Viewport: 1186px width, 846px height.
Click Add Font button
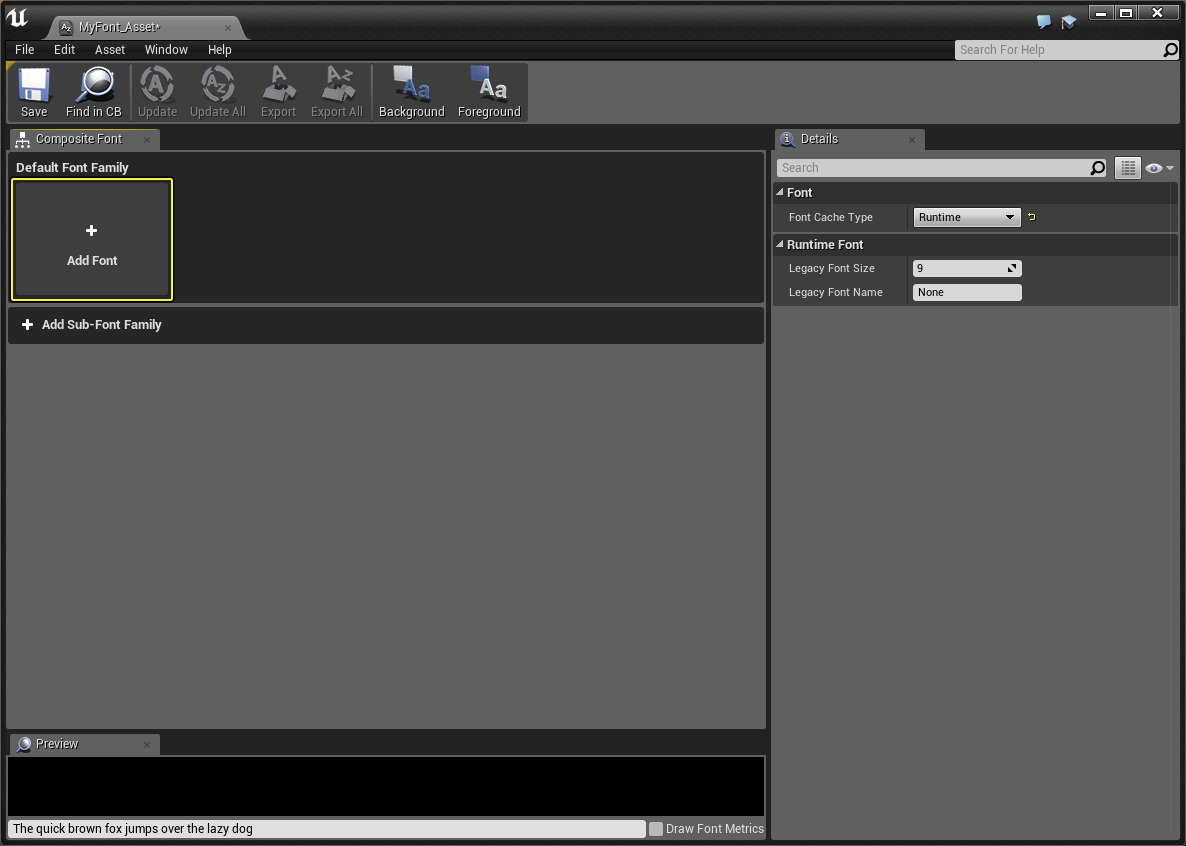pos(92,240)
